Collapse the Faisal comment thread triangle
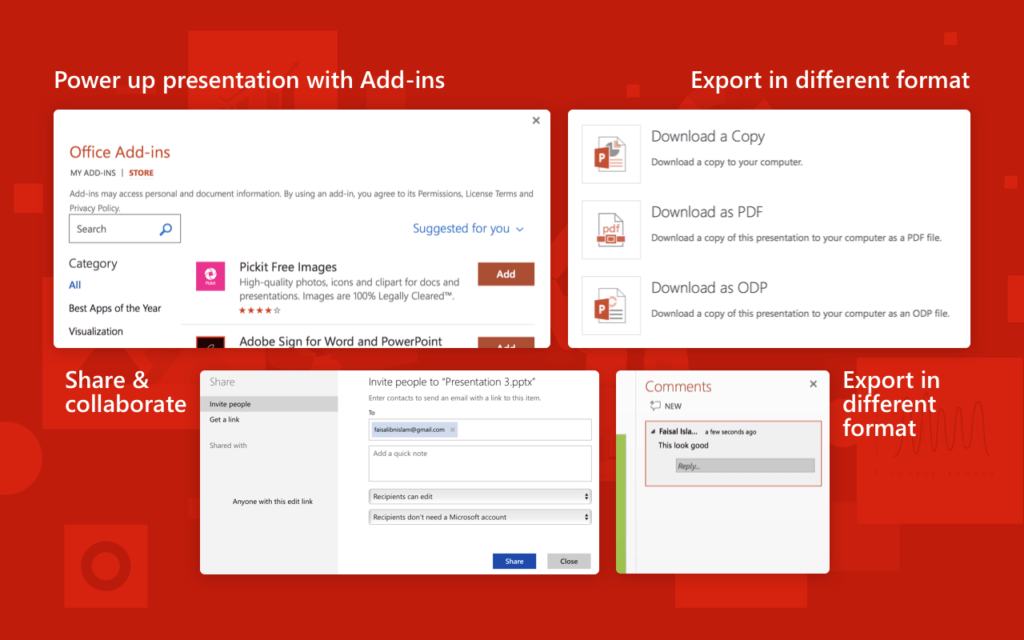The width and height of the screenshot is (1024, 640). (x=652, y=432)
